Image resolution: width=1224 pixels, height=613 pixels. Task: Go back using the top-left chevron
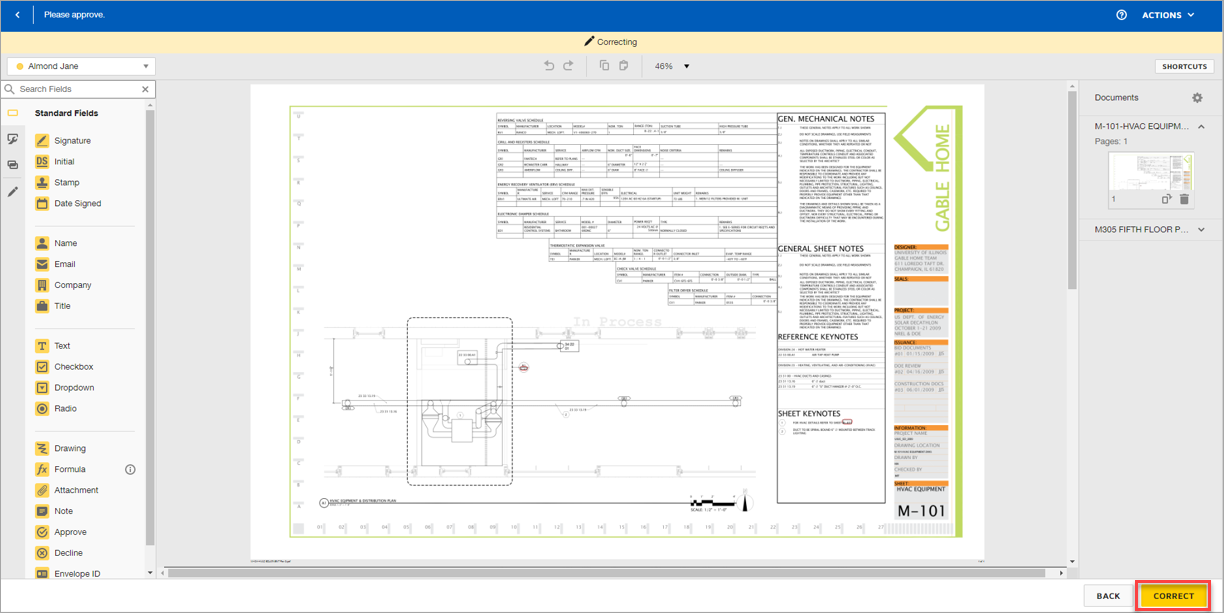pyautogui.click(x=17, y=15)
